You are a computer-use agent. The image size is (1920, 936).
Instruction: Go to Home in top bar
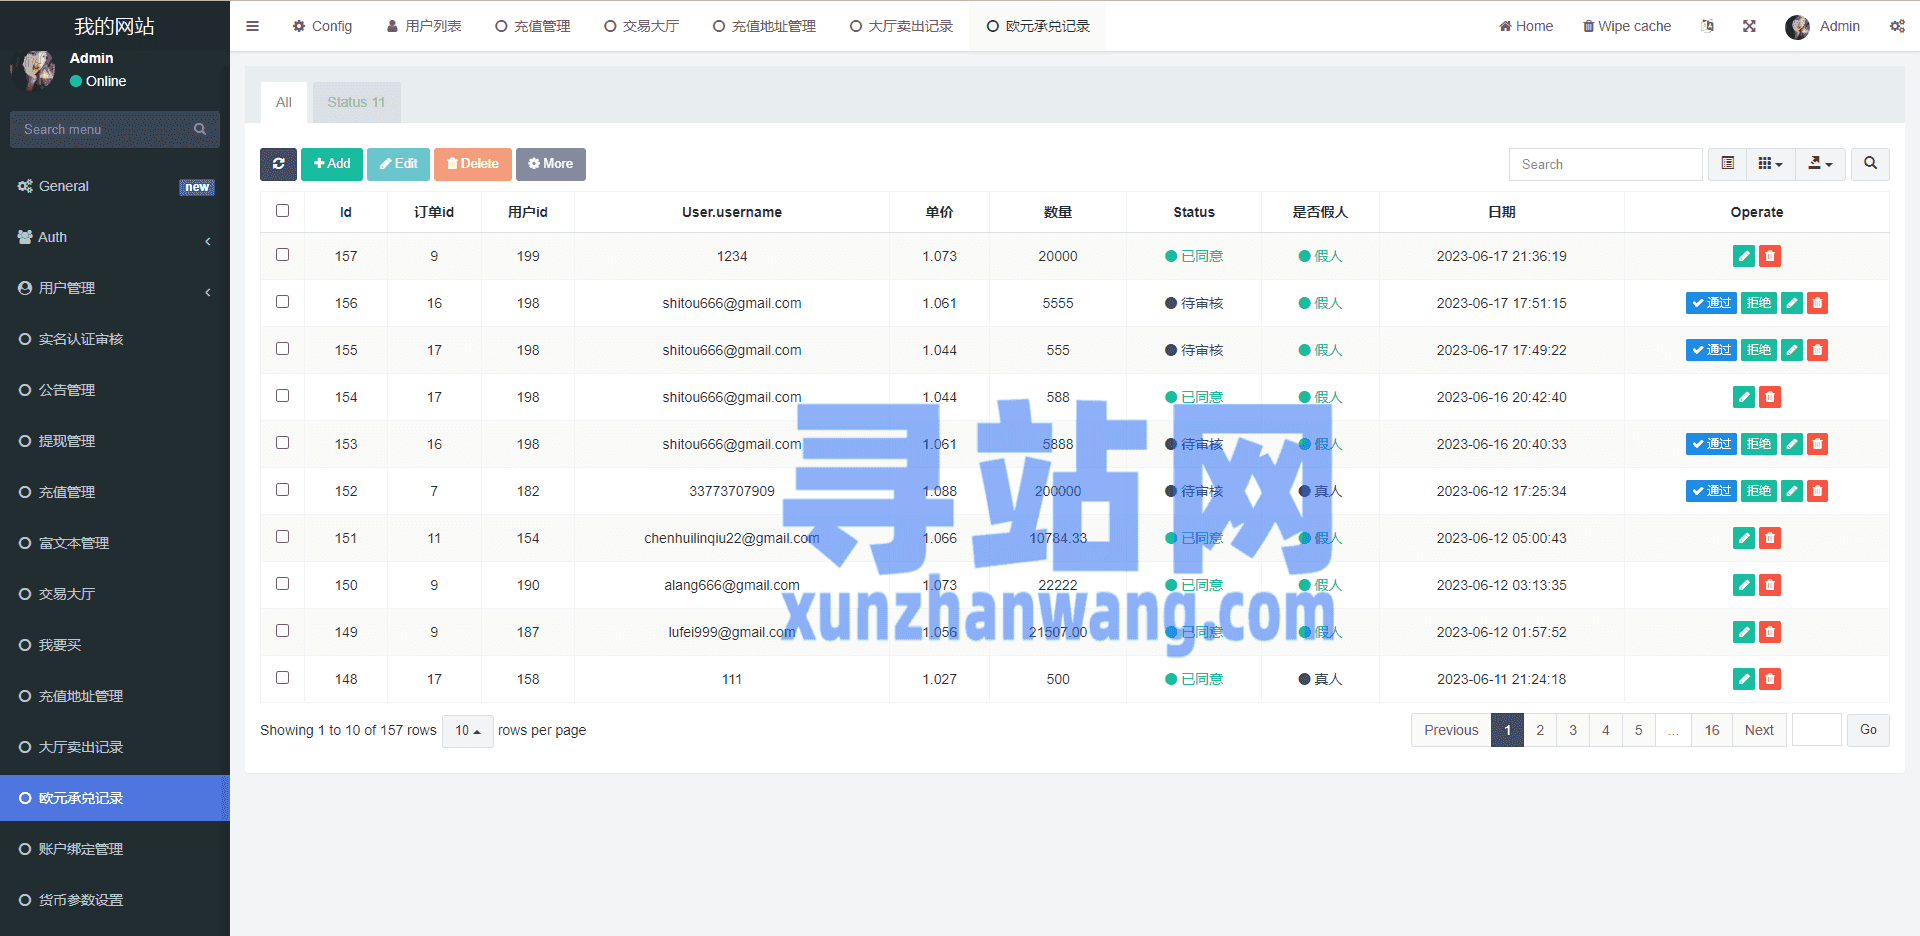(x=1525, y=26)
